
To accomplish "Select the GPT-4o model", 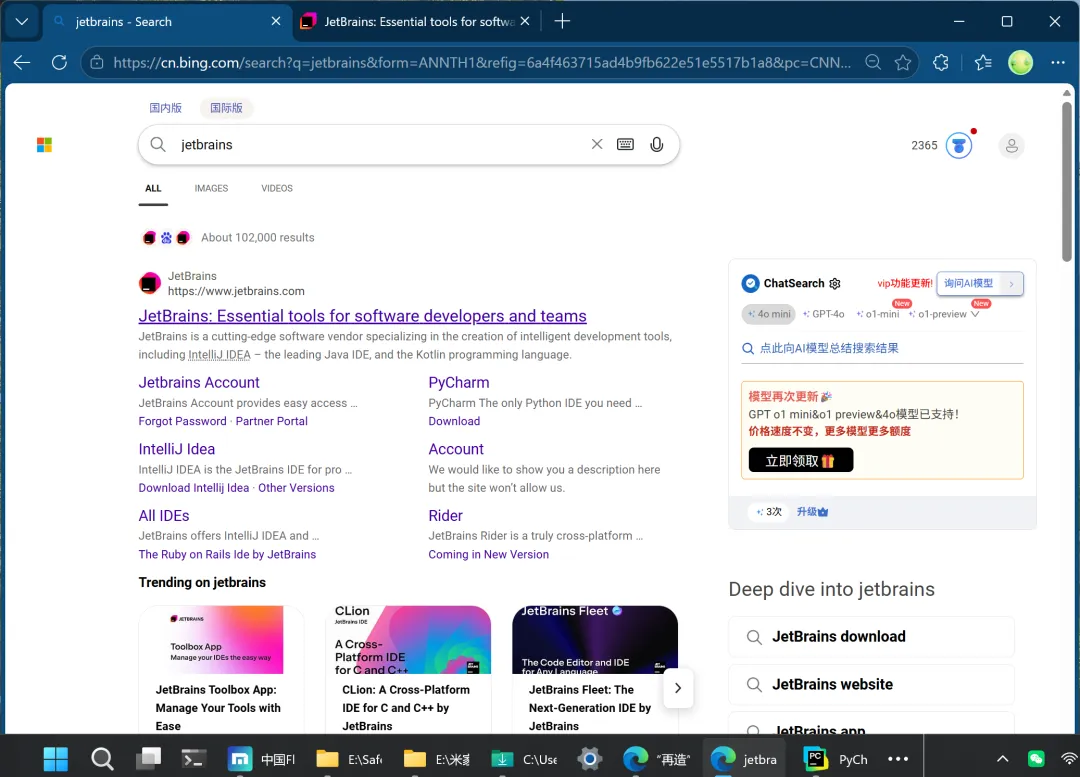I will (824, 314).
